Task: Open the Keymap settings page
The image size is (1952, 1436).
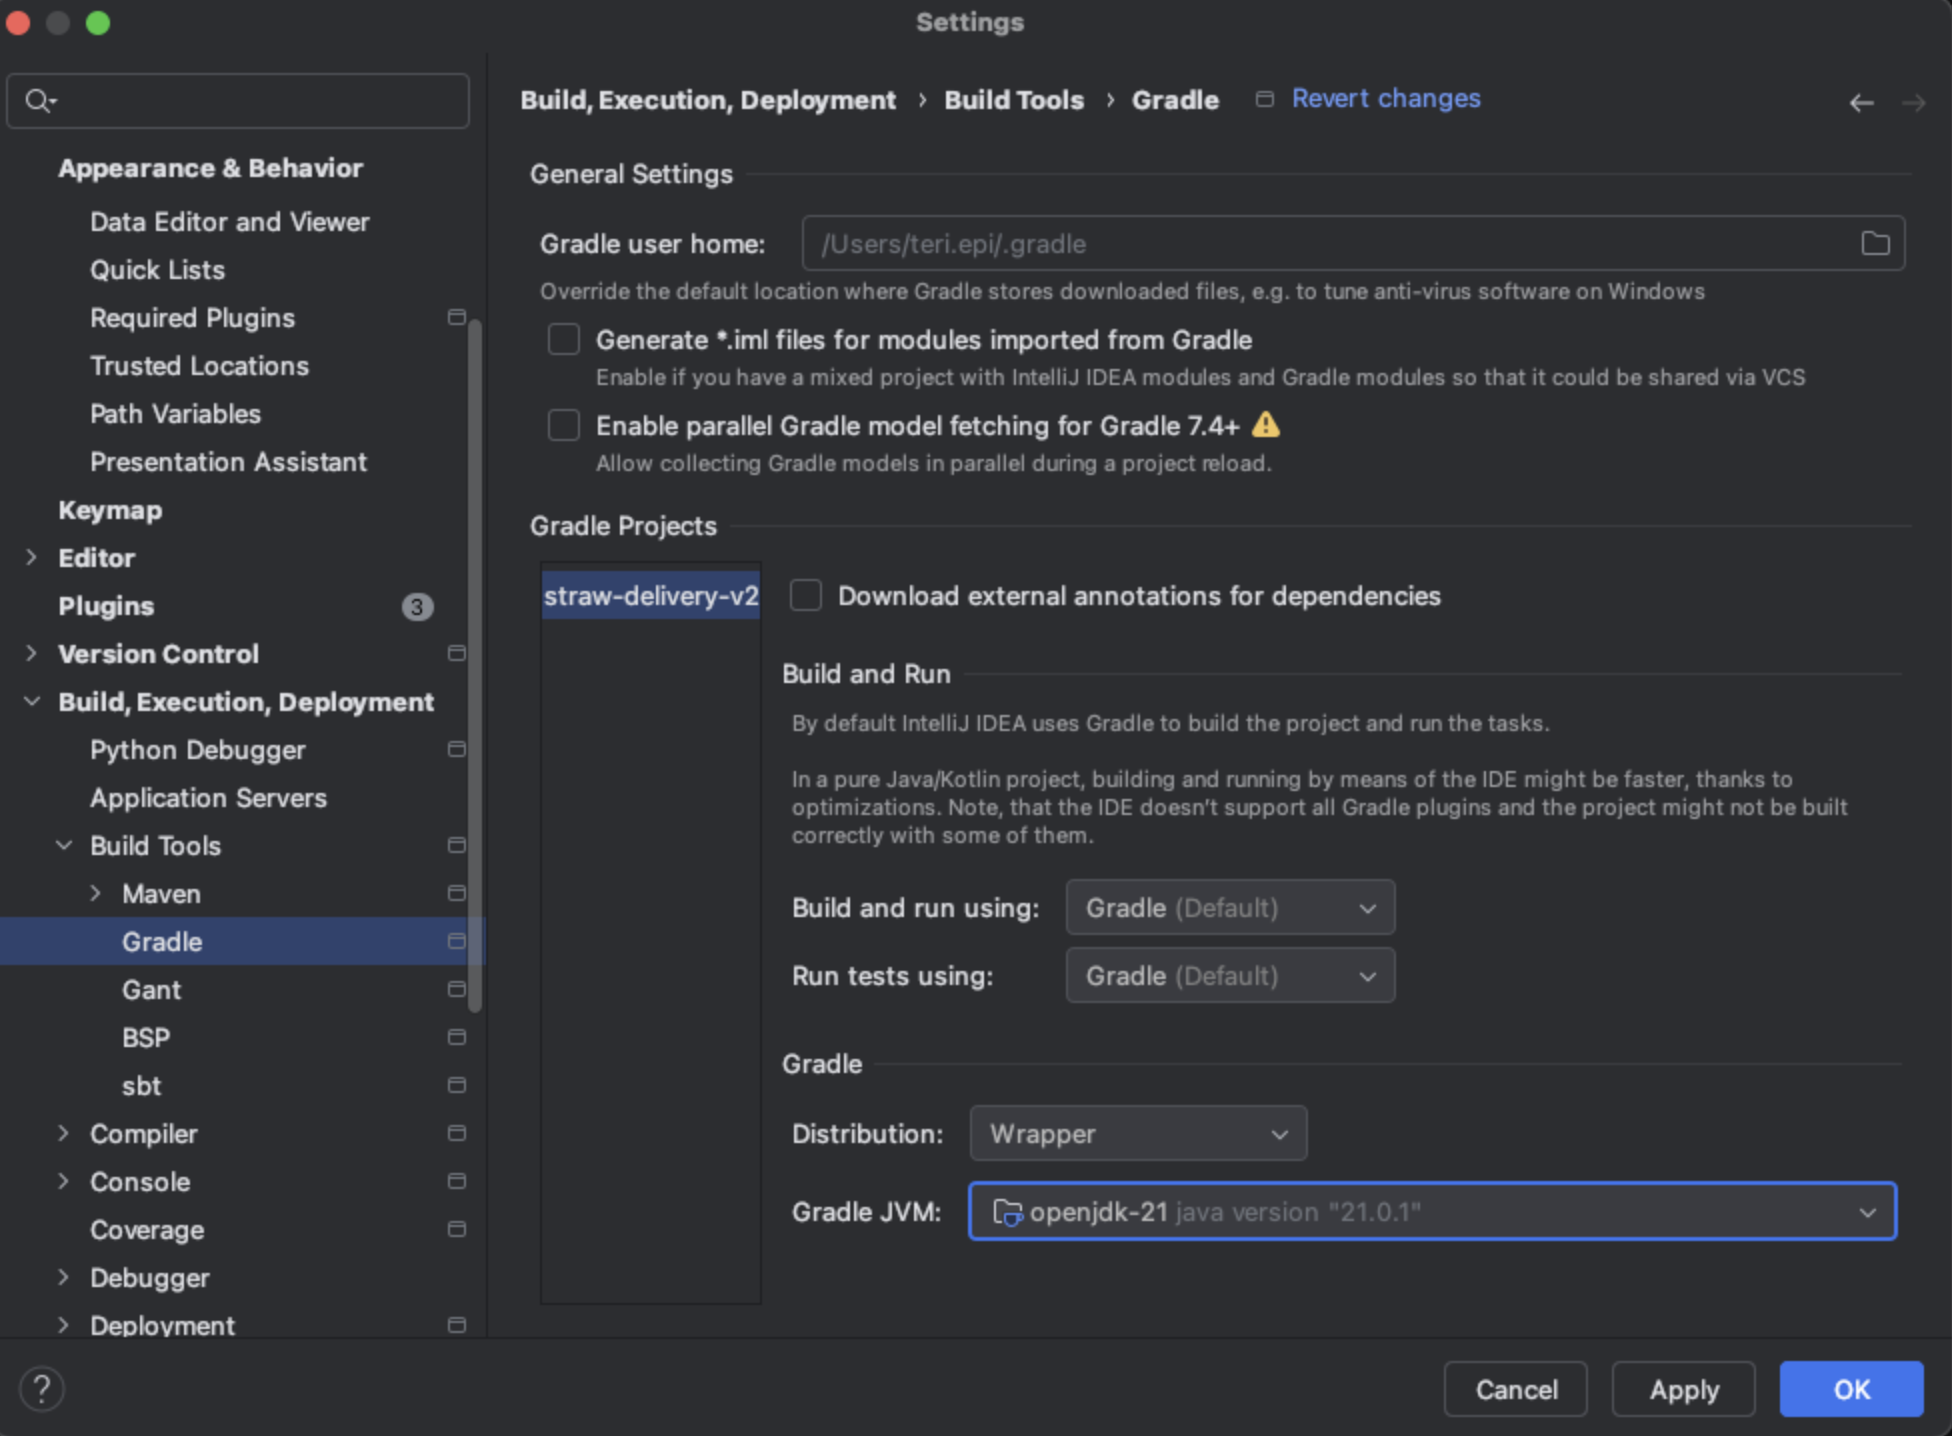Action: point(110,510)
